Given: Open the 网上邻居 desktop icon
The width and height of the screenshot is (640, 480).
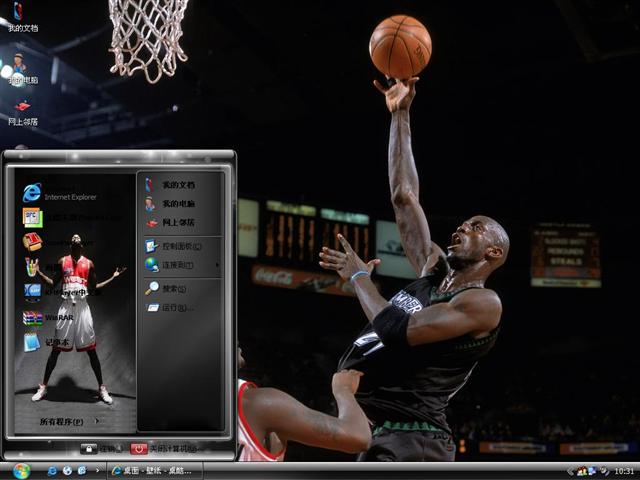Looking at the screenshot, I should pos(23,113).
